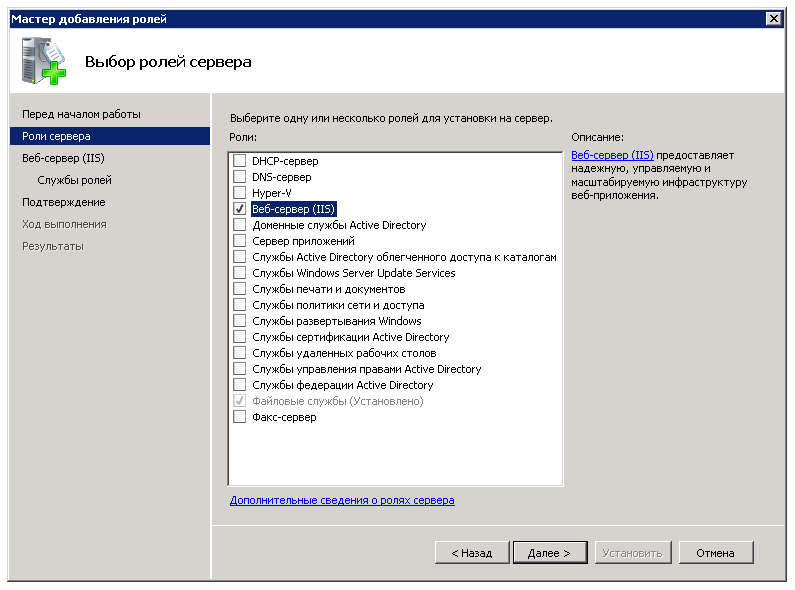Open the Службы ролей step
Screen dimensions: 795x590
(x=74, y=180)
